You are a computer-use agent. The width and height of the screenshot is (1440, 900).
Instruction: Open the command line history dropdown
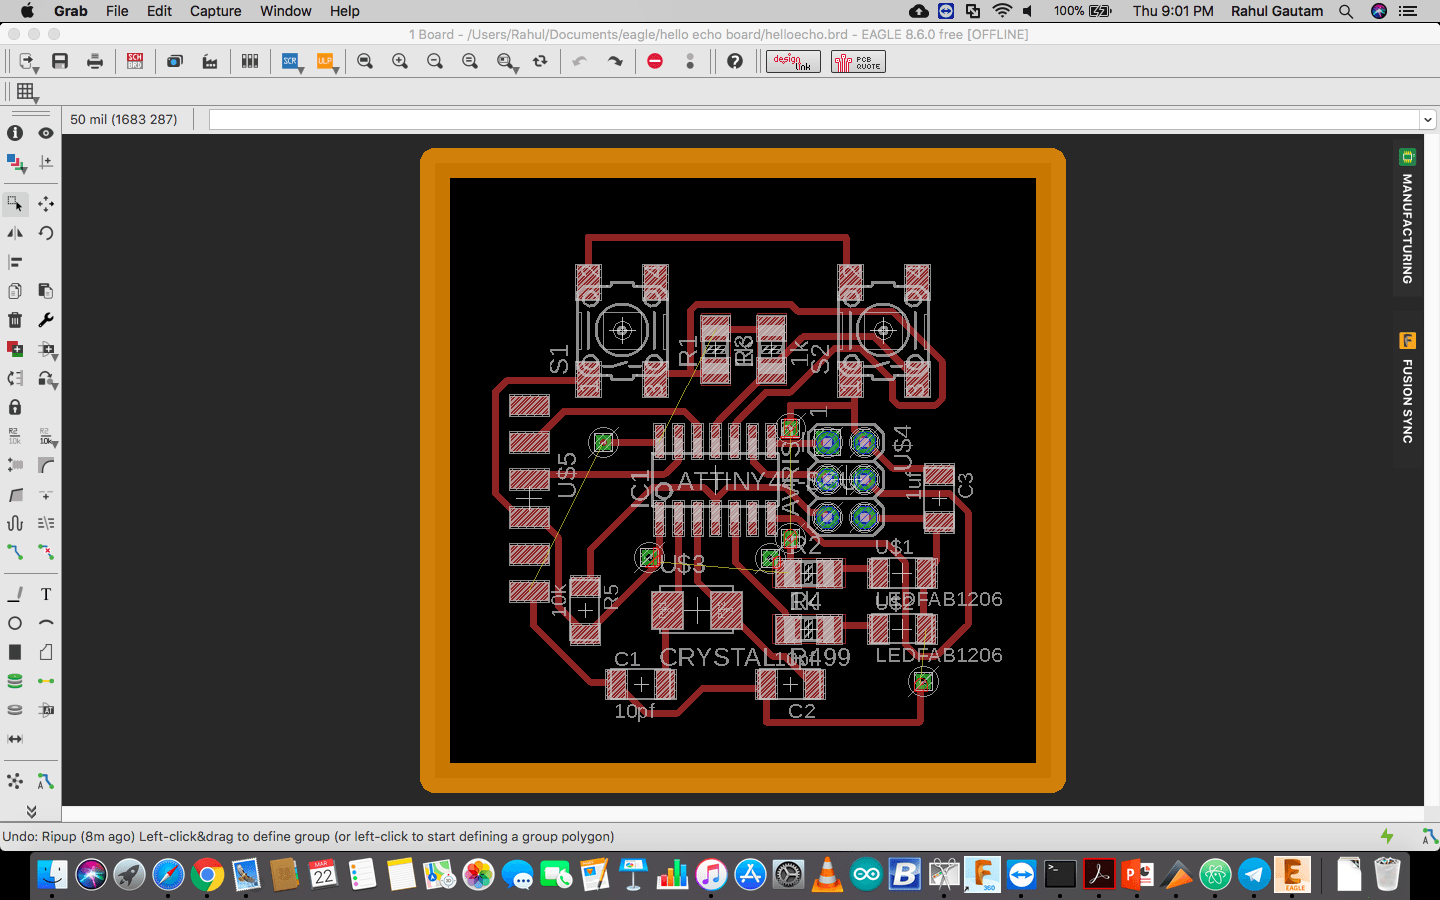tap(1428, 120)
